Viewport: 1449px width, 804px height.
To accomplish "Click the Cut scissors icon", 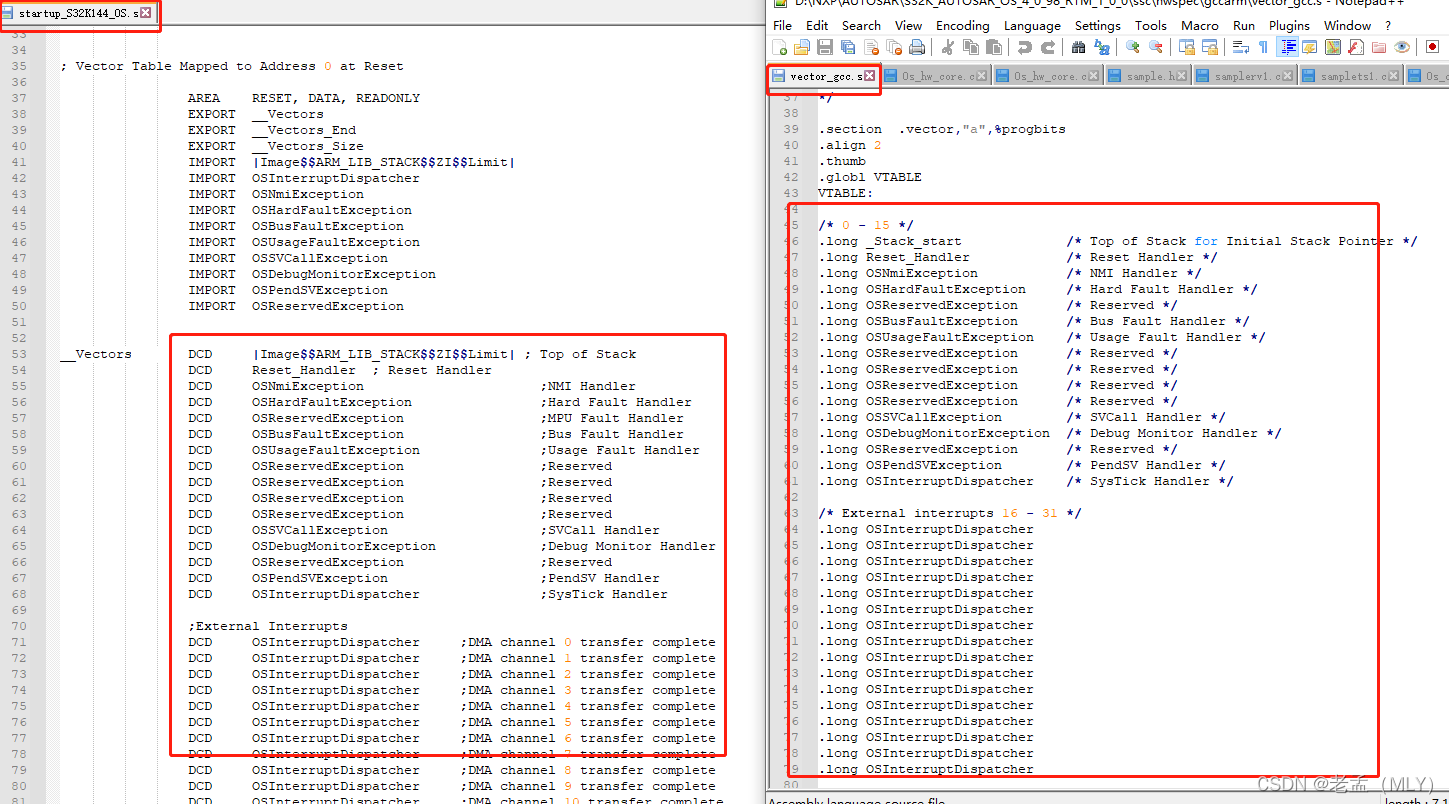I will pyautogui.click(x=947, y=47).
